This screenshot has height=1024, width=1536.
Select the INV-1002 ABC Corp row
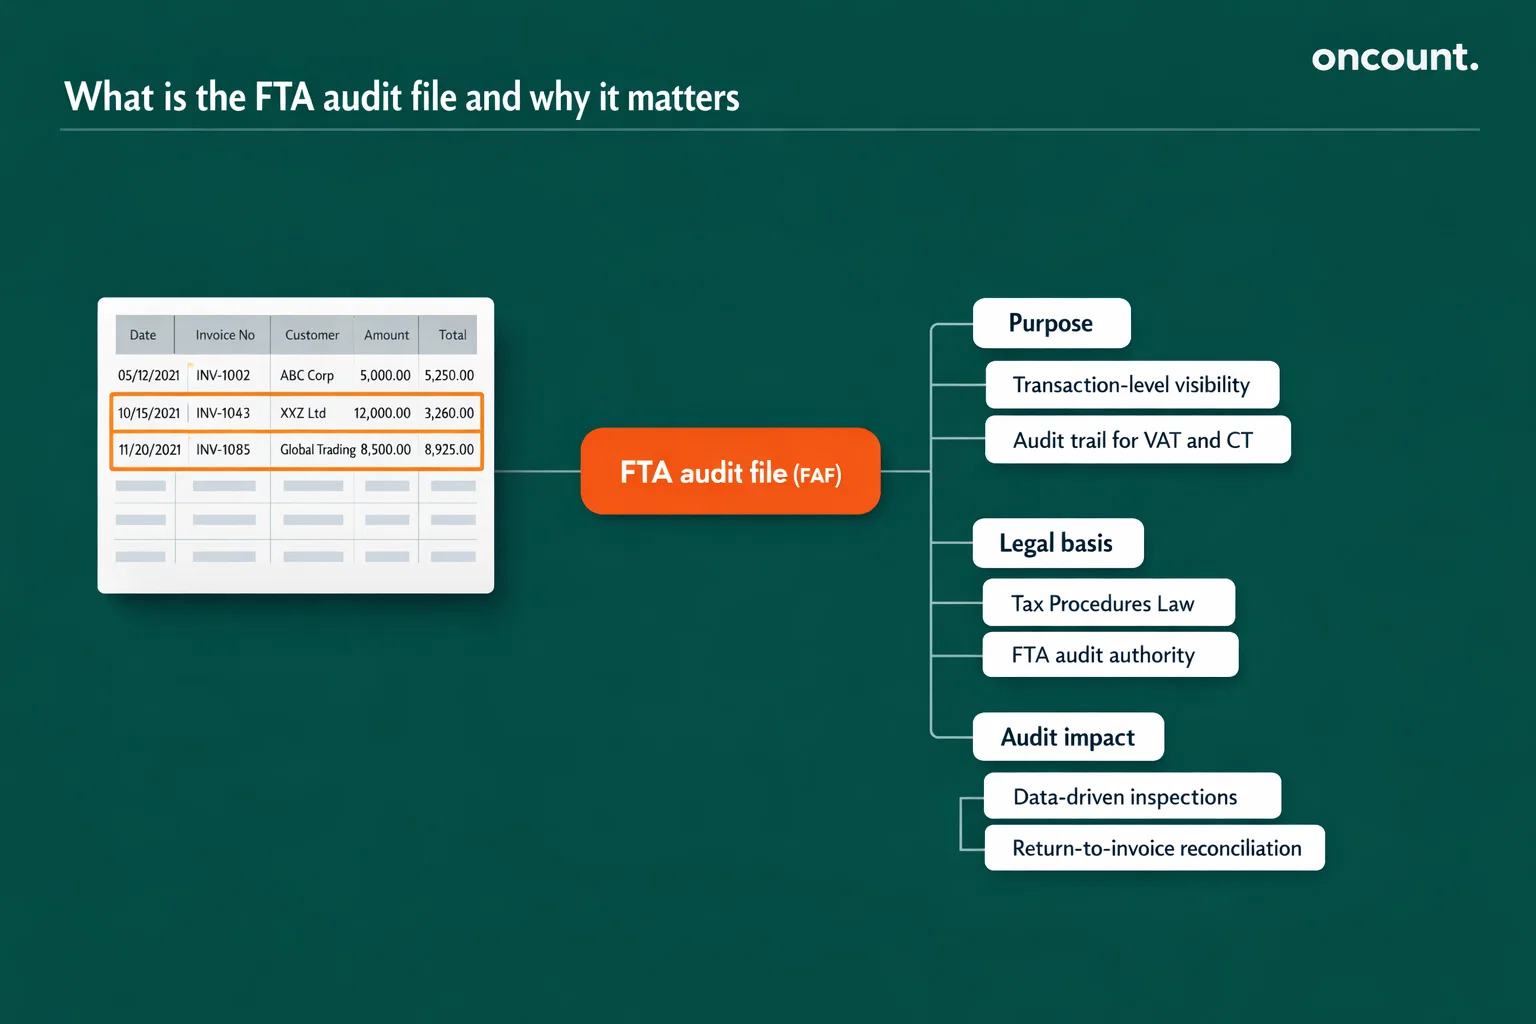tap(295, 375)
